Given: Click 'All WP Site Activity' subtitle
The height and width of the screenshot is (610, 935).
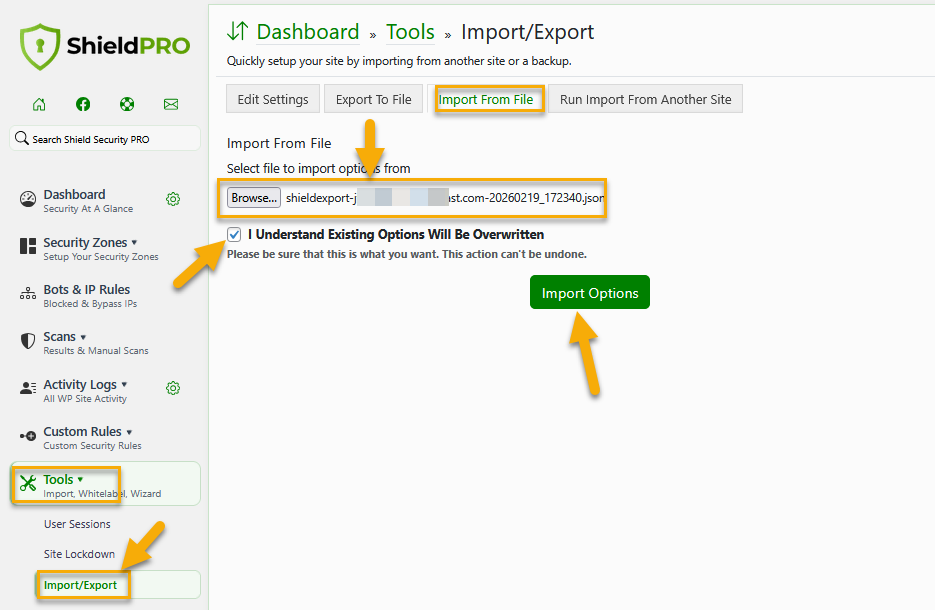Looking at the screenshot, I should click(85, 398).
